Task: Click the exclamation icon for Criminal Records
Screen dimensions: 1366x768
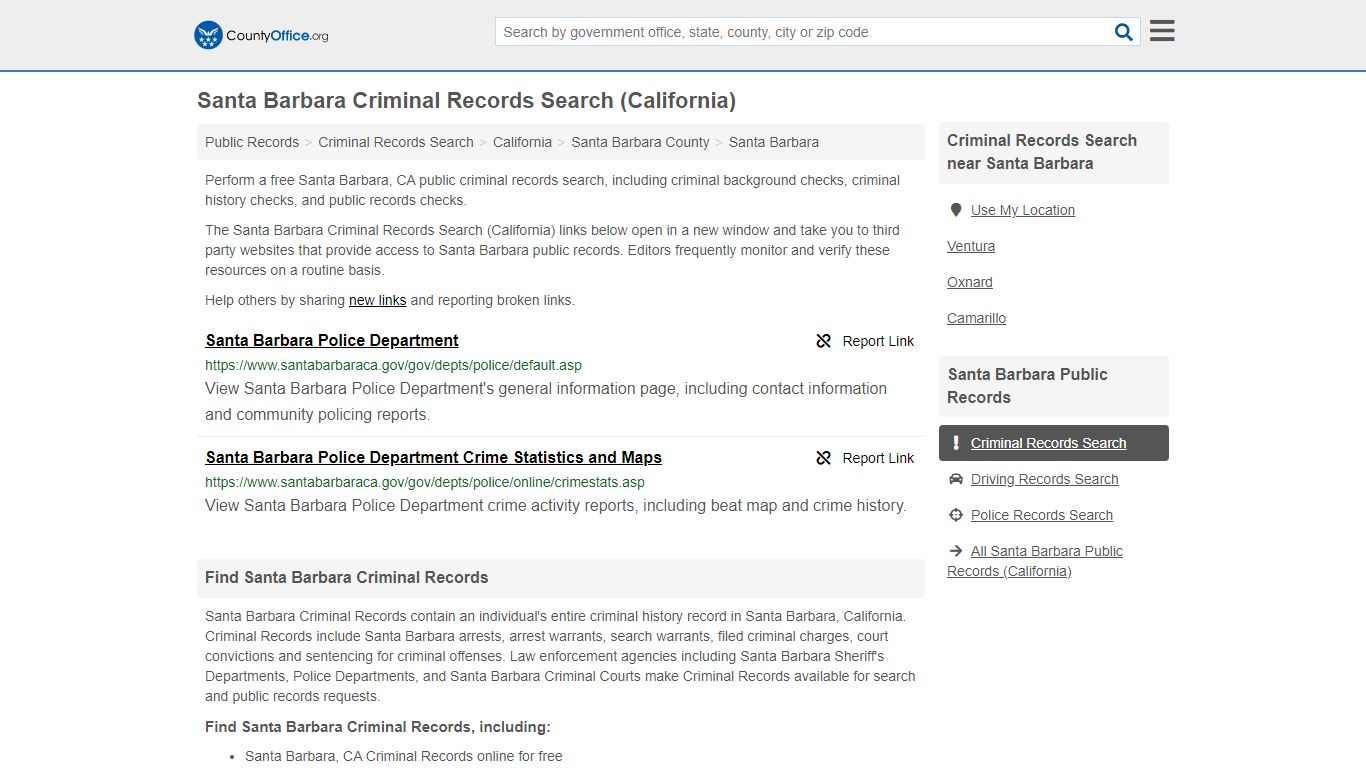Action: [955, 443]
